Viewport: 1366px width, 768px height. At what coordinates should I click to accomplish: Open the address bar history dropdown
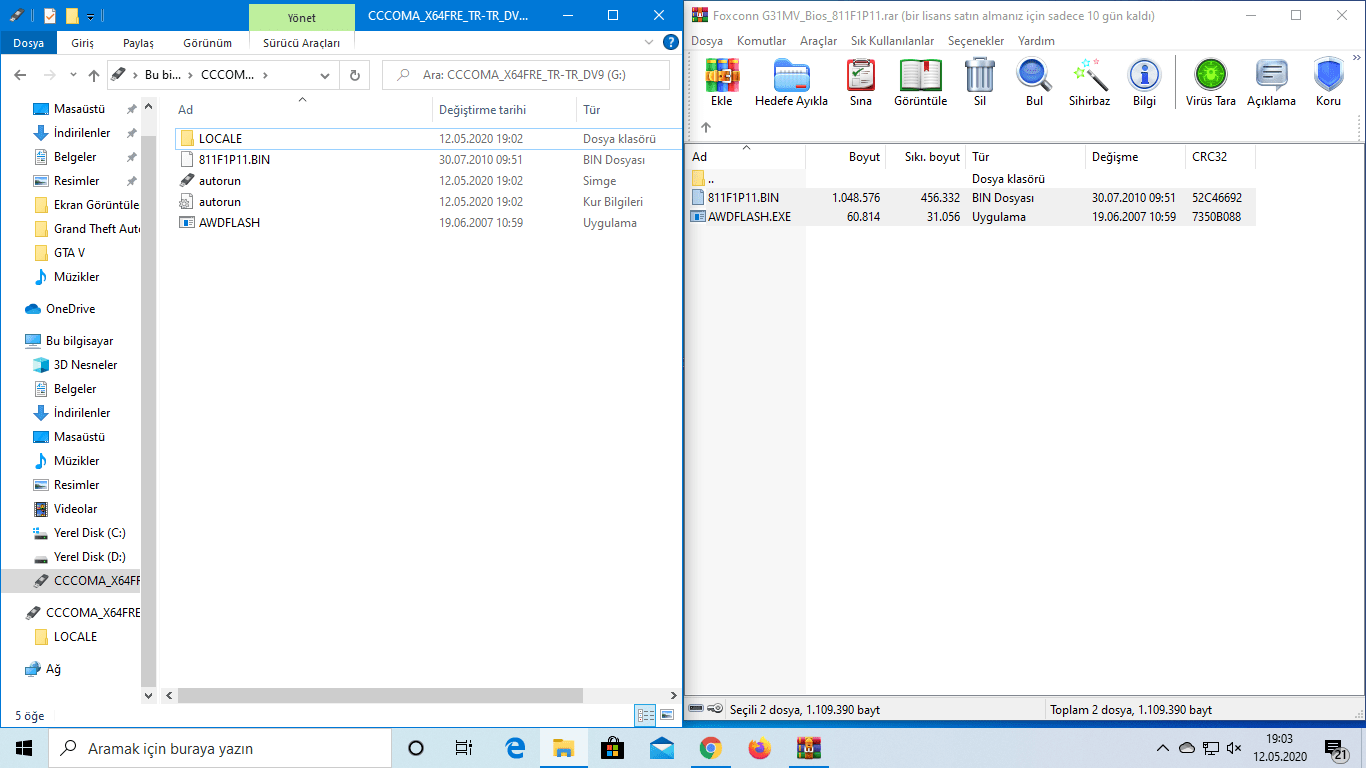pyautogui.click(x=325, y=75)
